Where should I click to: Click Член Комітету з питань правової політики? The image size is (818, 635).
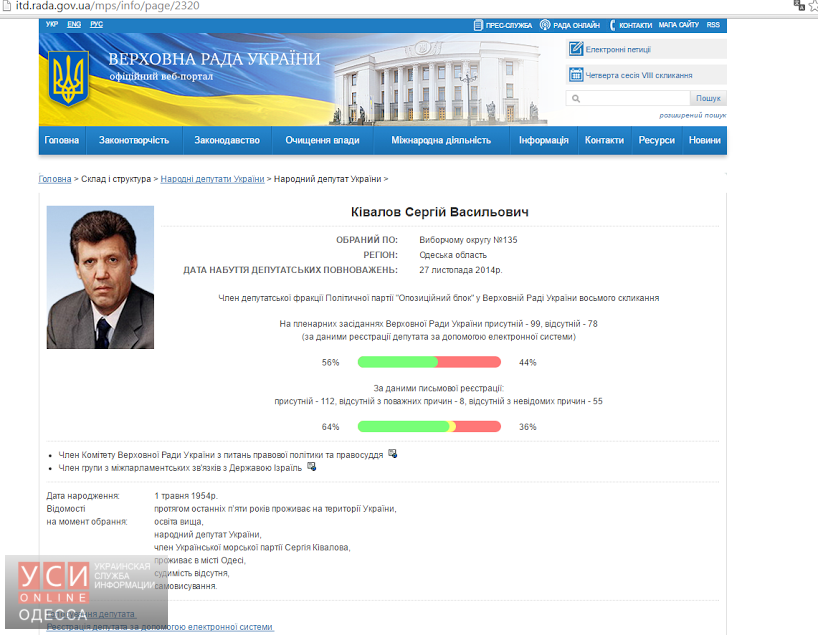pos(221,455)
